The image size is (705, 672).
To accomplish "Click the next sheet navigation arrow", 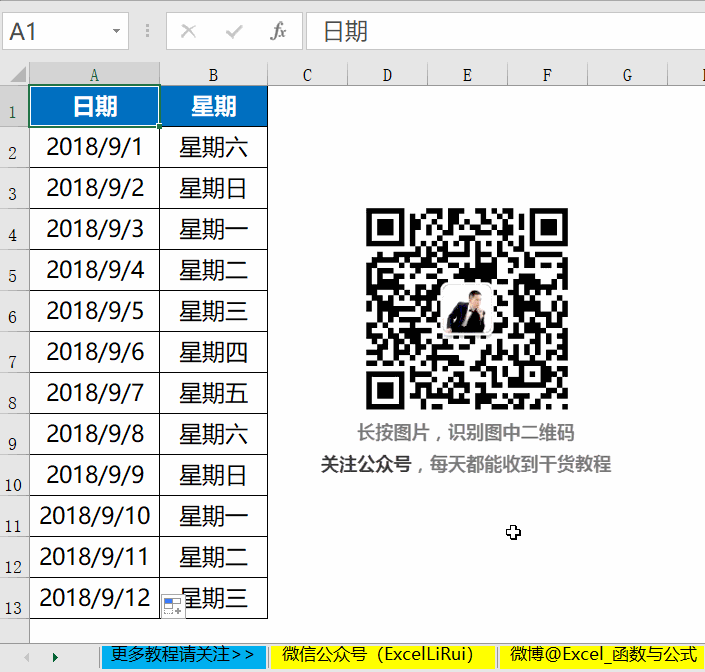I will (x=55, y=657).
